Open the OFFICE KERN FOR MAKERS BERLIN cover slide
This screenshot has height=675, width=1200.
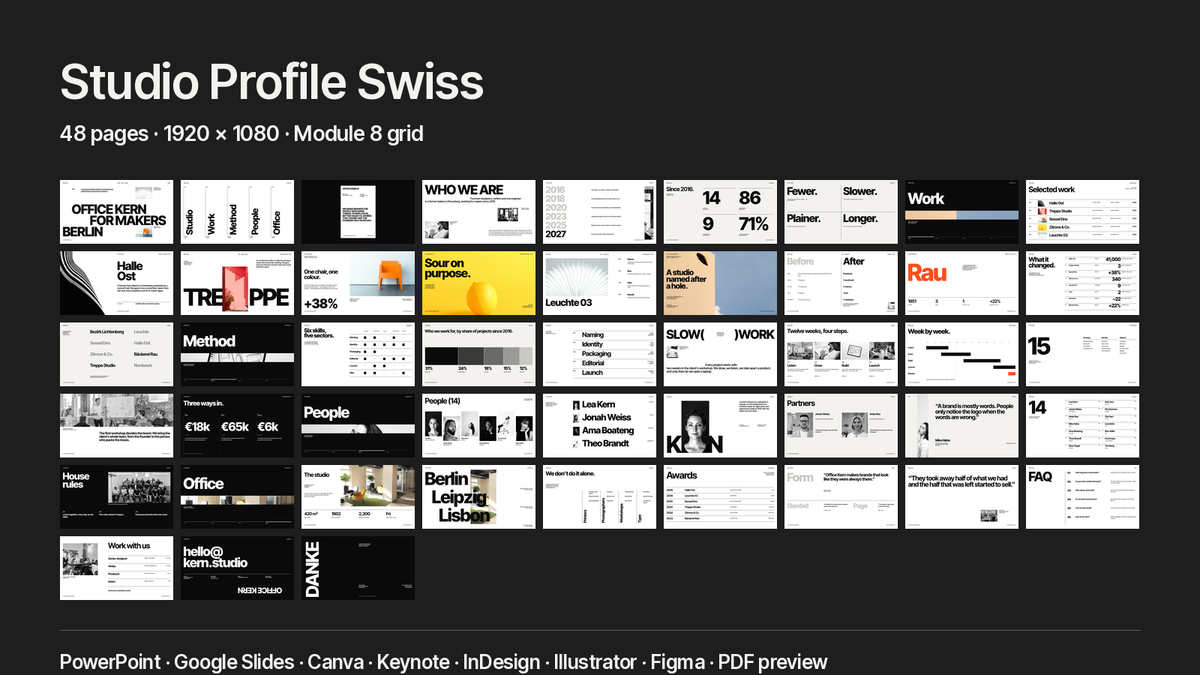click(x=116, y=212)
